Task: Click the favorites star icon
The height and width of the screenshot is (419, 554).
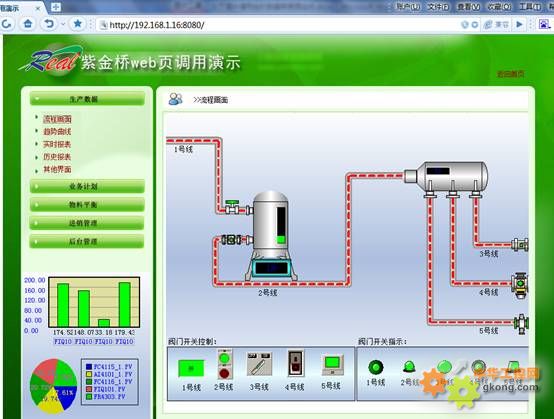Action: pos(77,24)
